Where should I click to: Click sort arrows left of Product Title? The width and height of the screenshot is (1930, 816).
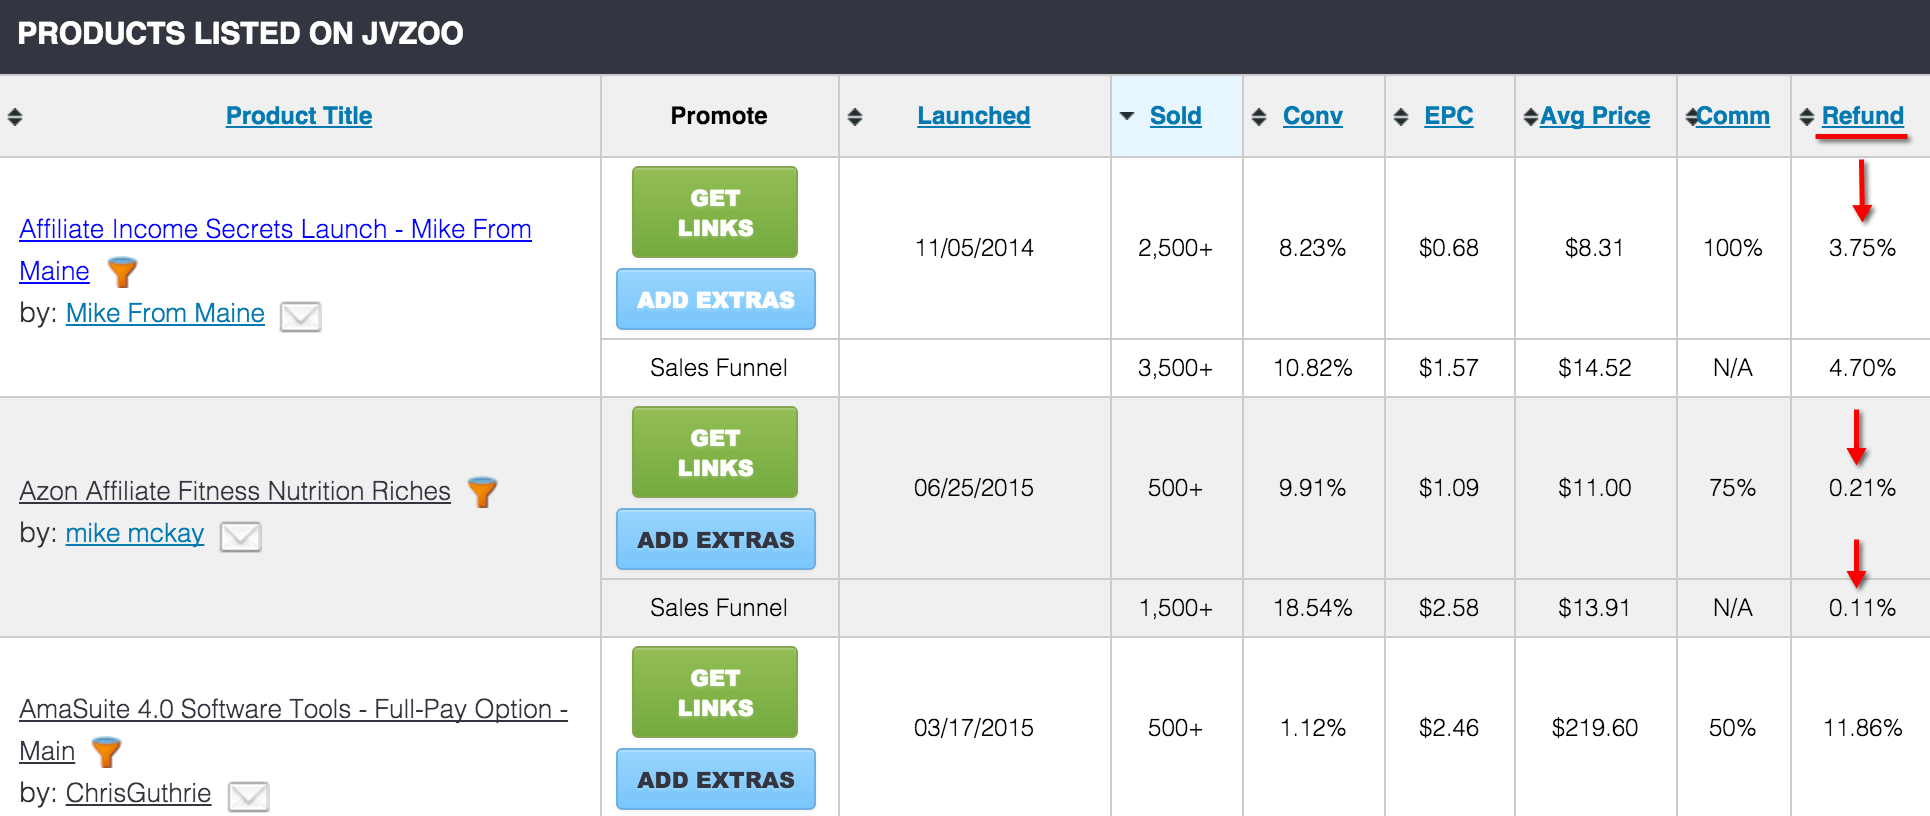point(14,117)
